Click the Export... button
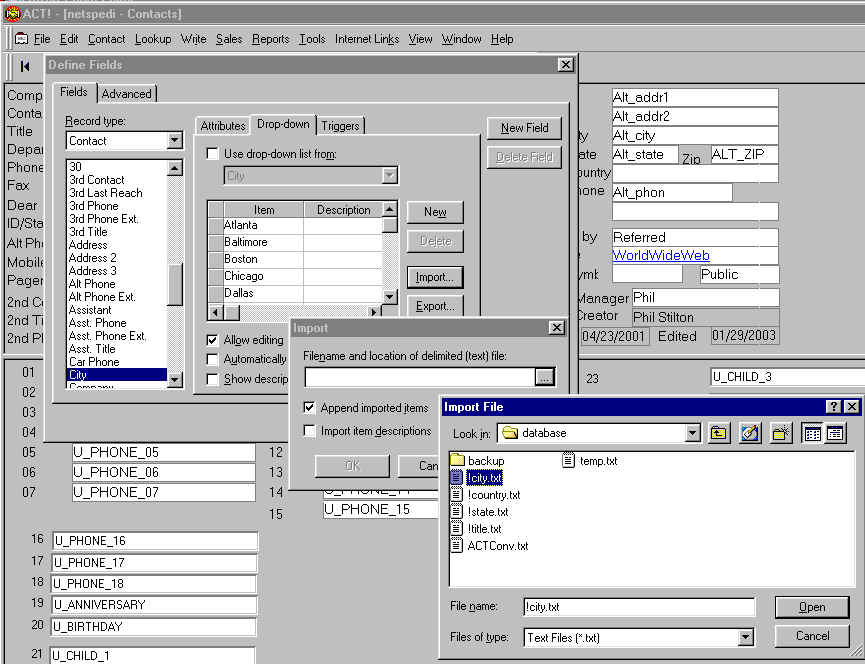Screen dimensions: 865x664 (x=435, y=306)
